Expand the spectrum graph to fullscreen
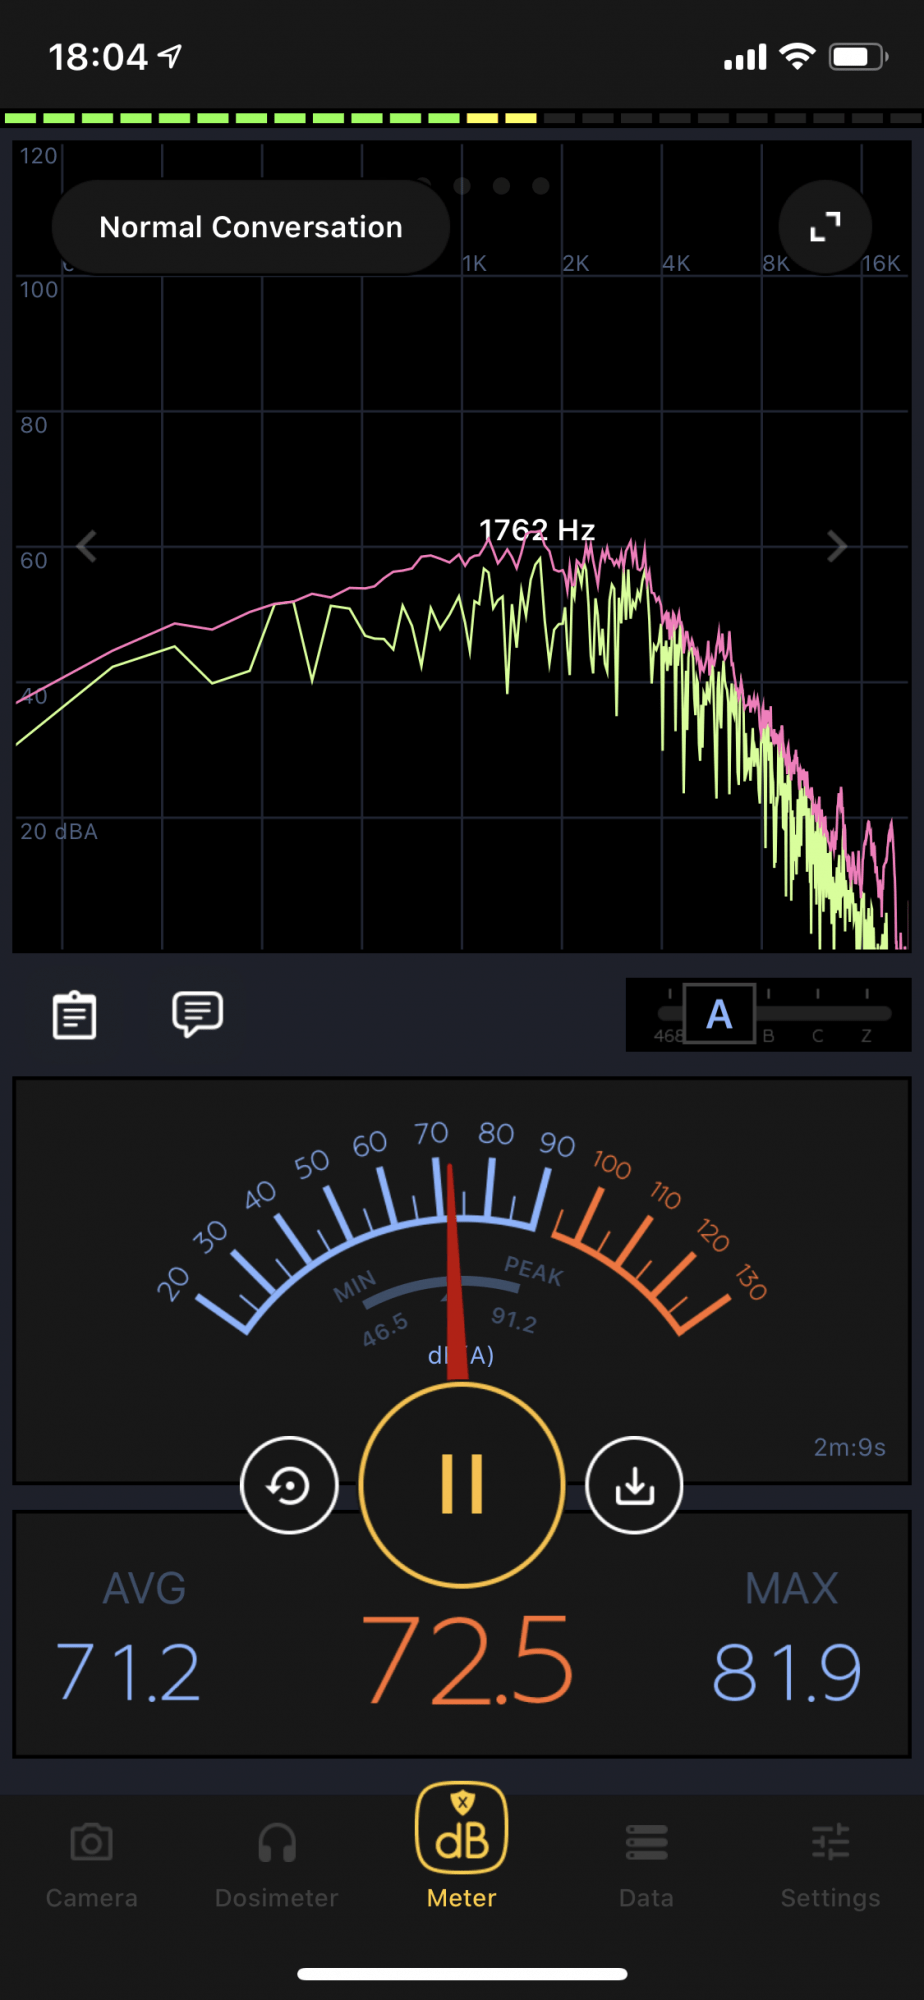Image resolution: width=924 pixels, height=2000 pixels. coord(825,227)
